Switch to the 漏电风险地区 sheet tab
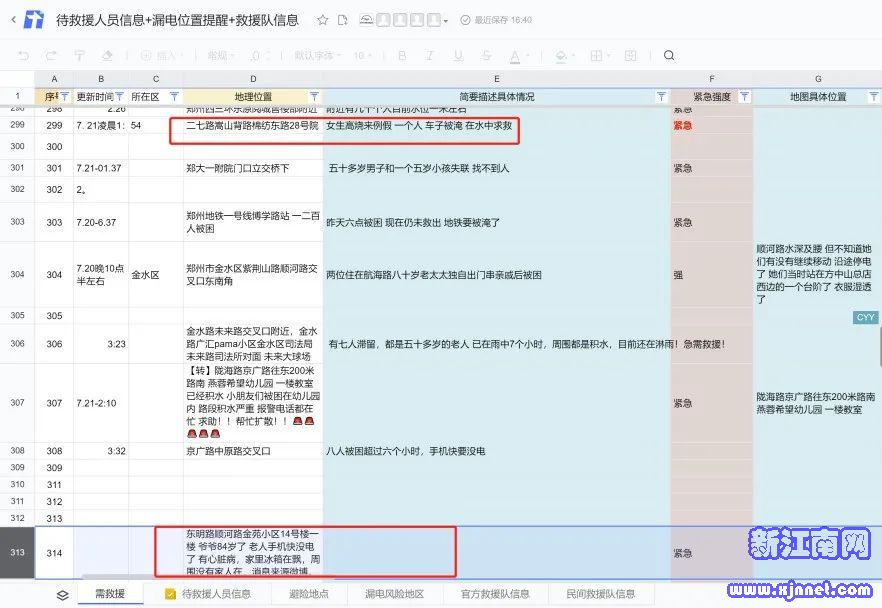 [x=394, y=594]
